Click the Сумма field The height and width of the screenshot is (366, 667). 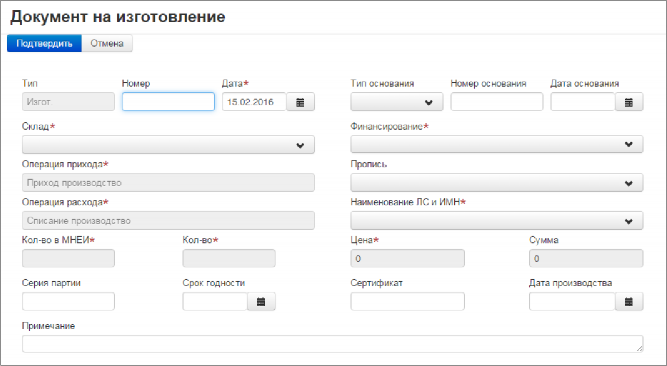586,259
